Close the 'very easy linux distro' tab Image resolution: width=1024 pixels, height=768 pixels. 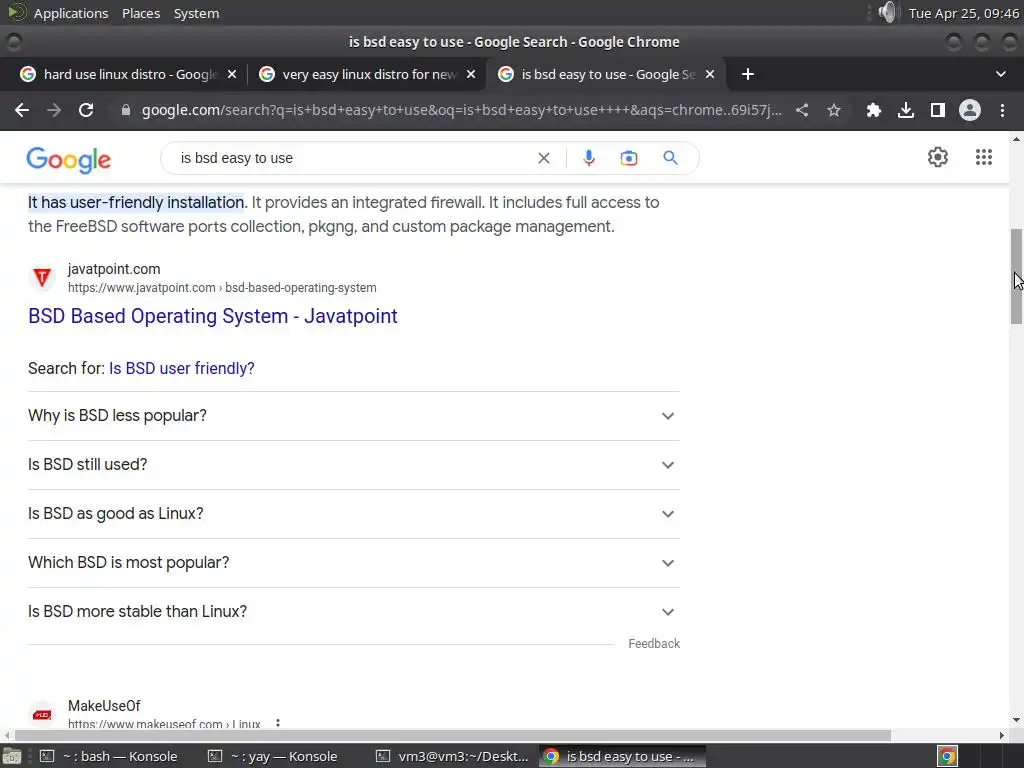pos(470,74)
